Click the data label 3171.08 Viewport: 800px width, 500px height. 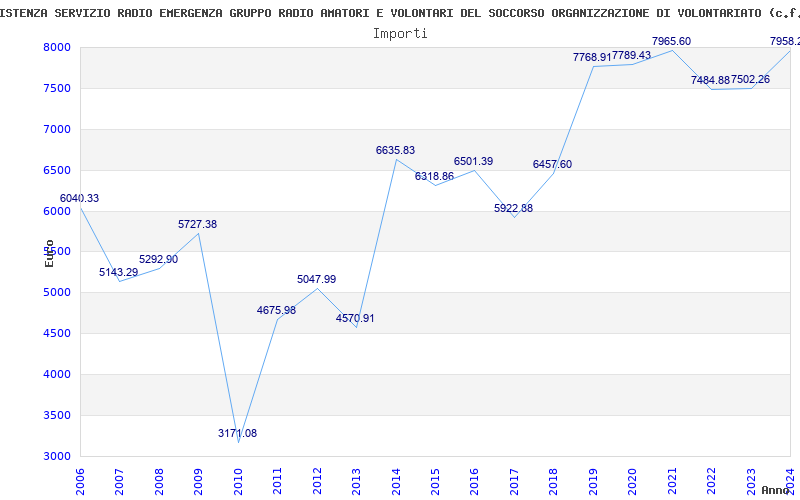pos(237,433)
